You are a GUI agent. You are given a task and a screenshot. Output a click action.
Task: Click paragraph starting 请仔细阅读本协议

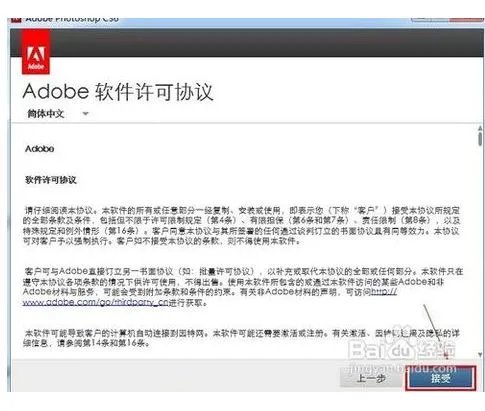point(241,226)
